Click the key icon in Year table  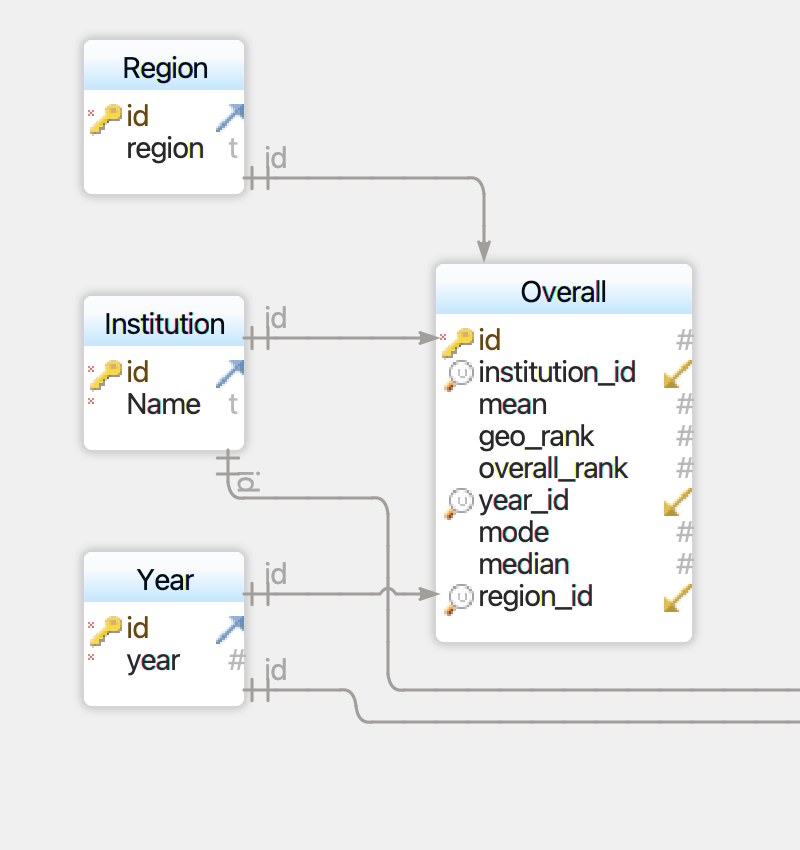pos(106,629)
